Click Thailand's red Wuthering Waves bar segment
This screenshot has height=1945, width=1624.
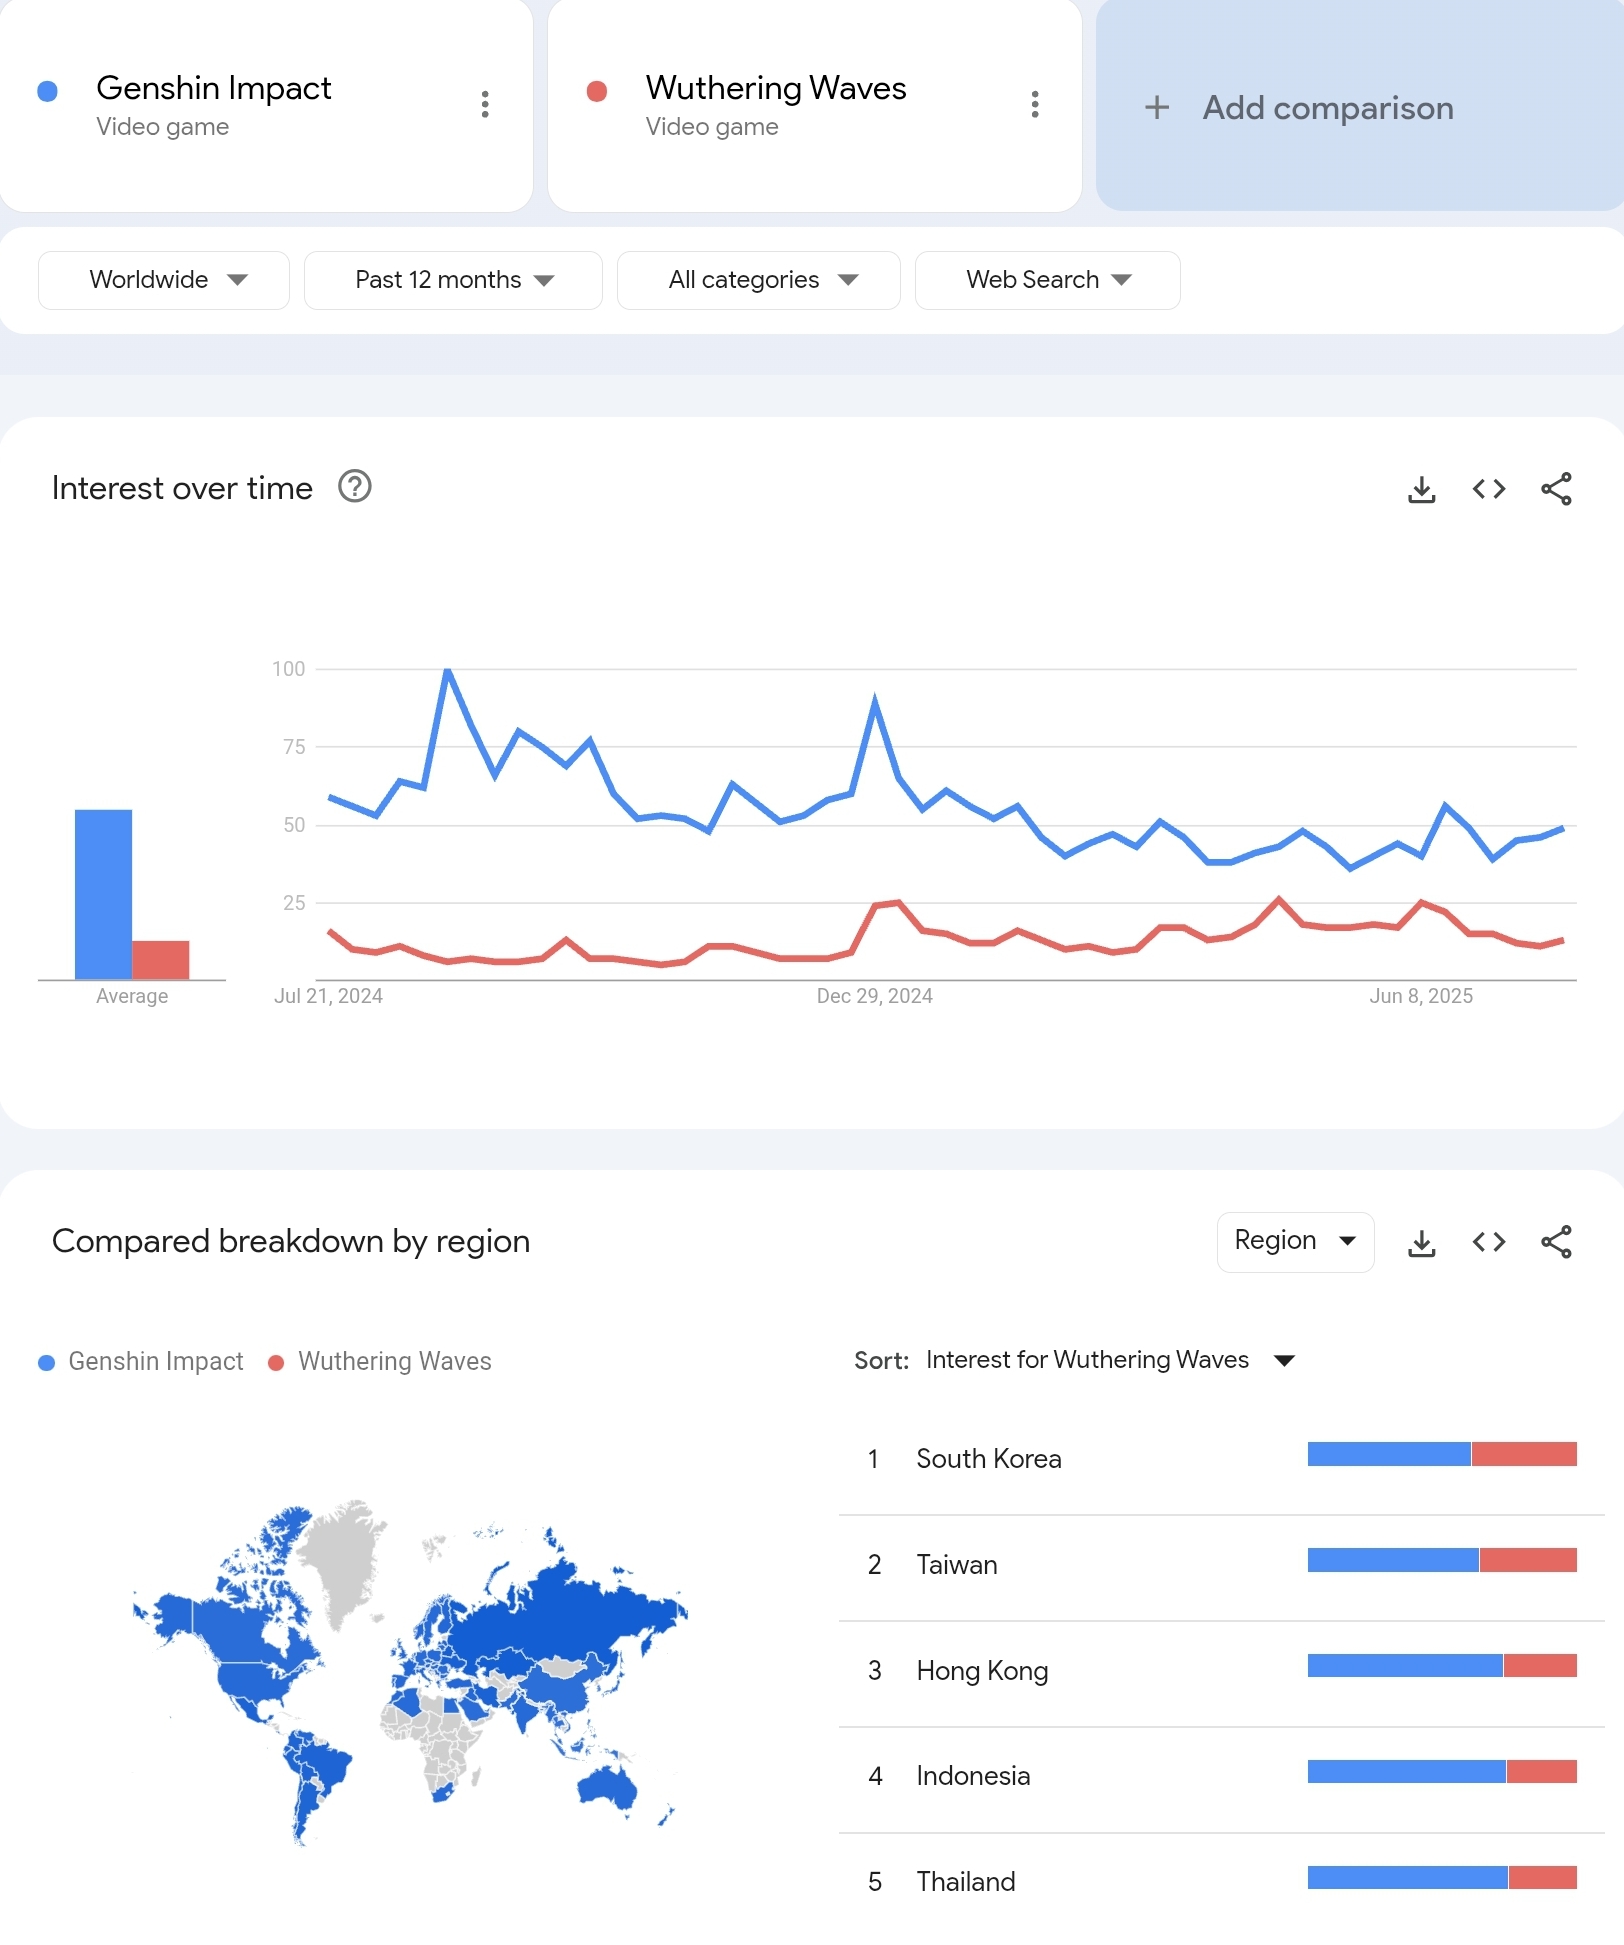[x=1543, y=1877]
